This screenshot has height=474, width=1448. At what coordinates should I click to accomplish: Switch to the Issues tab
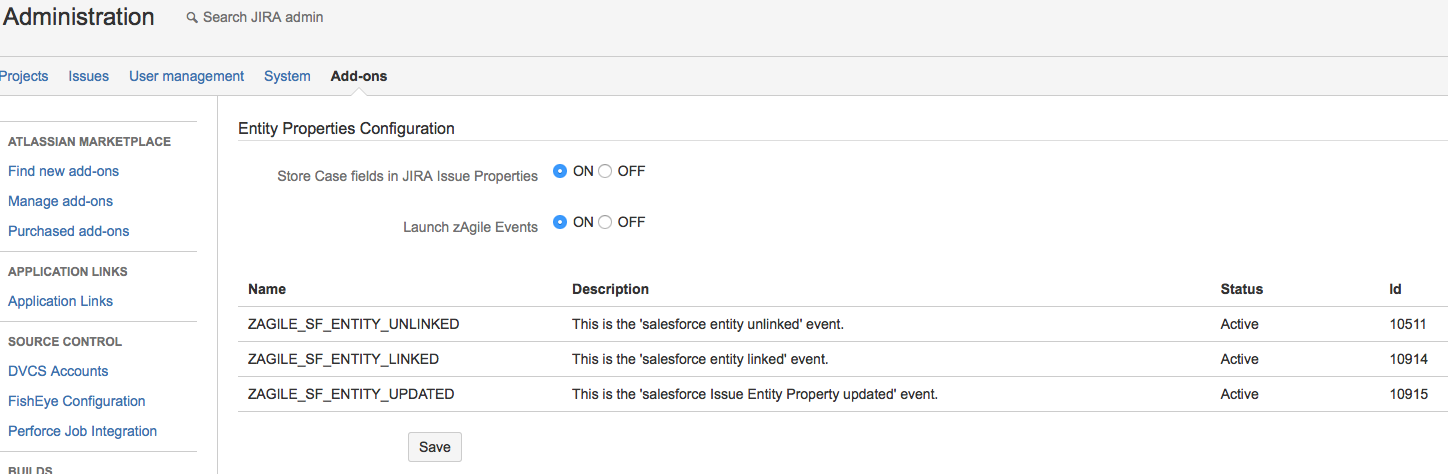[89, 76]
